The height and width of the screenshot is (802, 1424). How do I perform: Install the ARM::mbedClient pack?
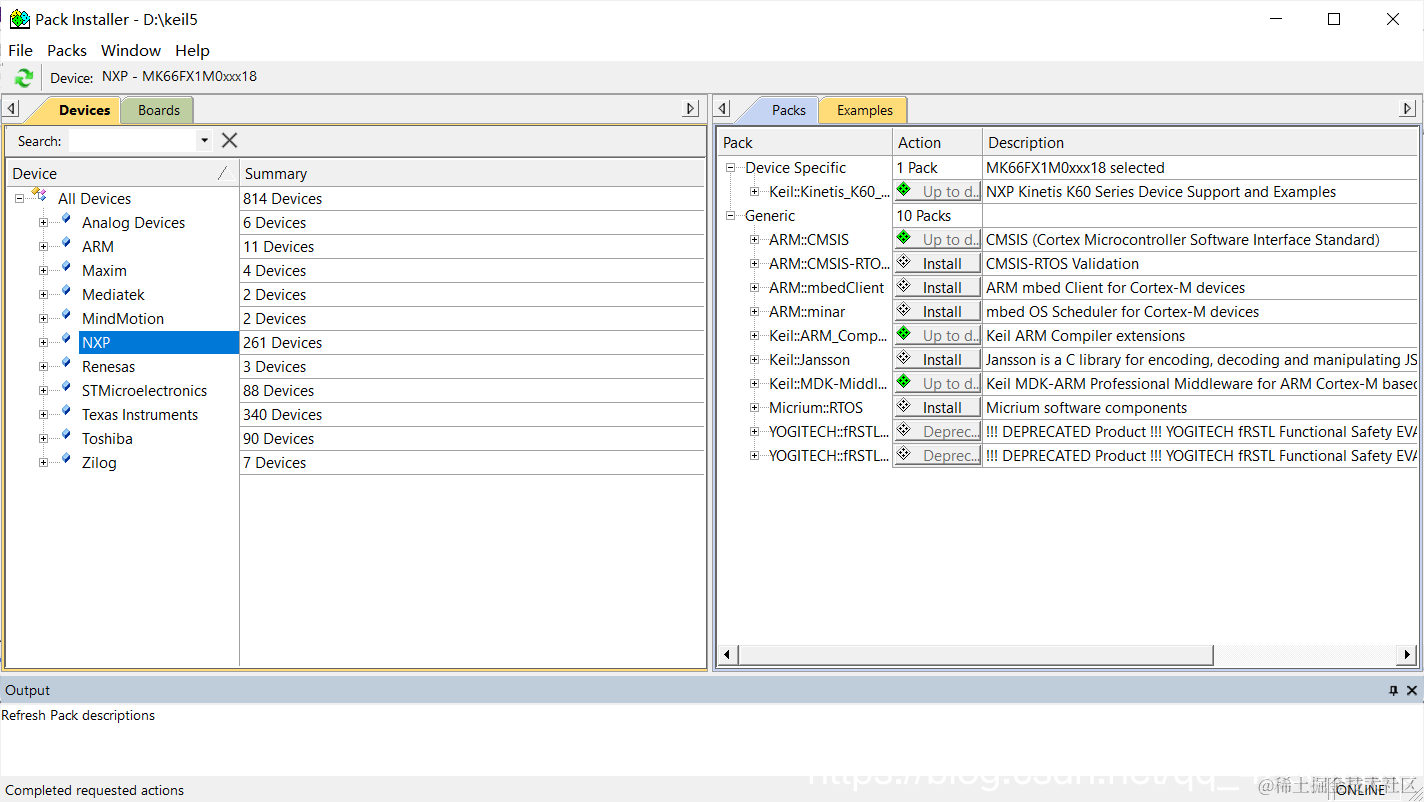coord(937,288)
